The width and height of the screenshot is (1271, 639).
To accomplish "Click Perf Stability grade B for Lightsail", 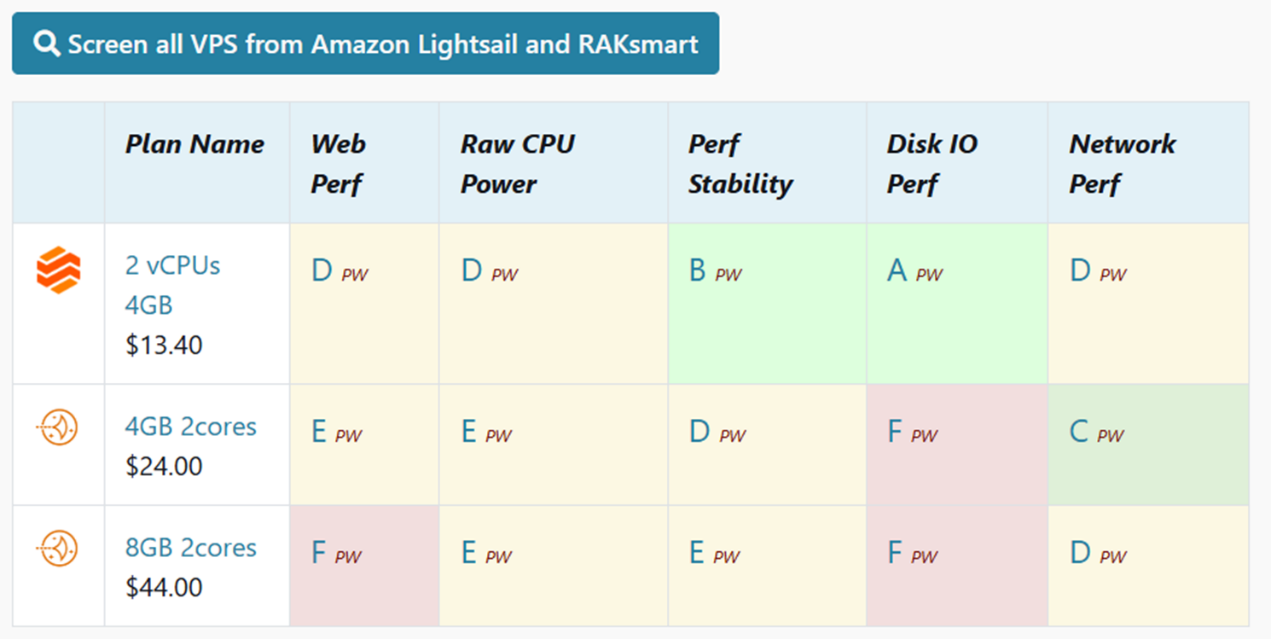I will 698,271.
